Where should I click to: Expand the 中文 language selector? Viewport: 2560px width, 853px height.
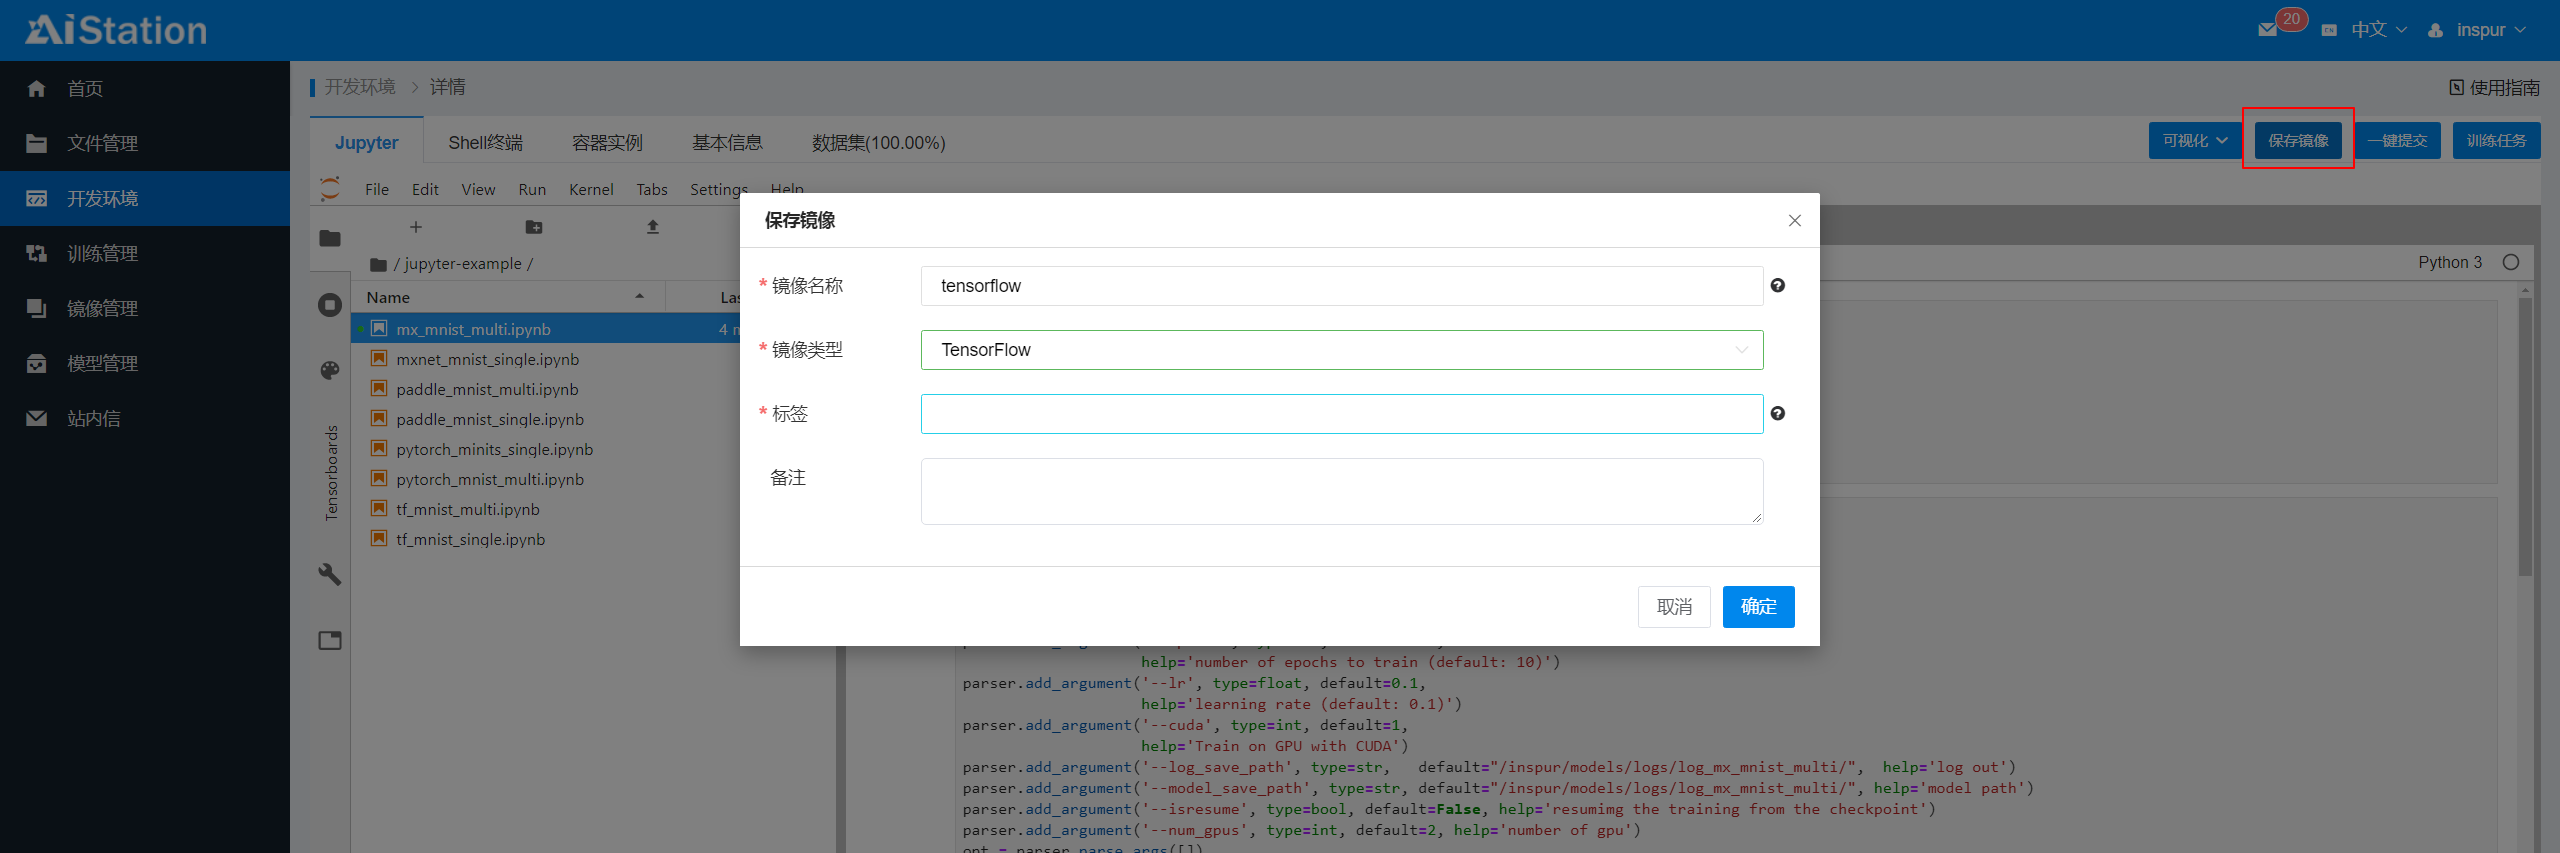point(2376,30)
